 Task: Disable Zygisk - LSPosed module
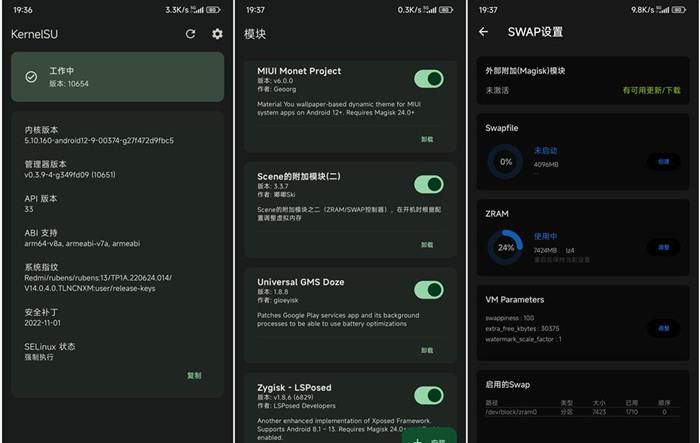428,395
